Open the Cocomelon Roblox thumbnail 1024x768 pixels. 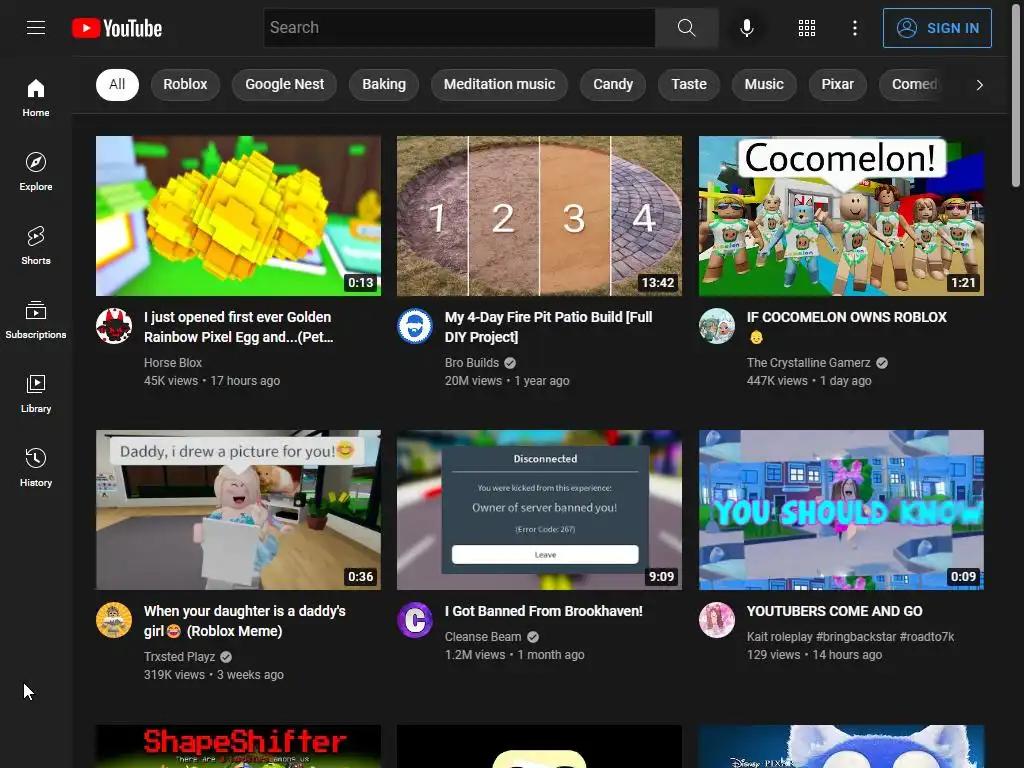pyautogui.click(x=841, y=216)
